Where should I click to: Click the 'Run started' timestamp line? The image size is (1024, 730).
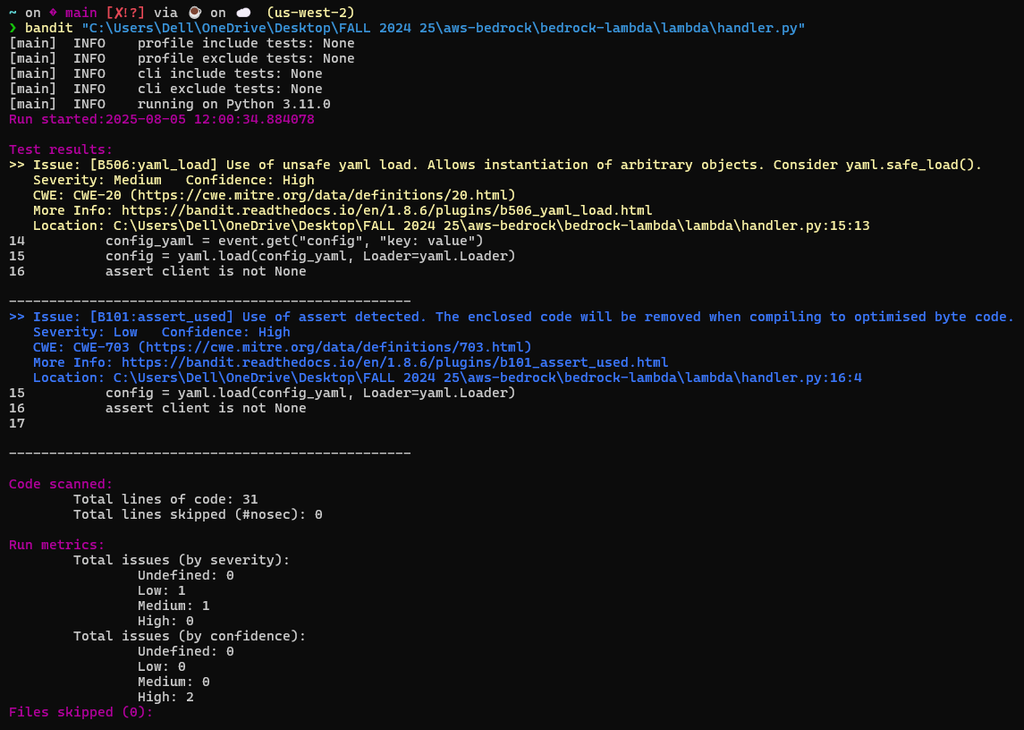[x=161, y=119]
